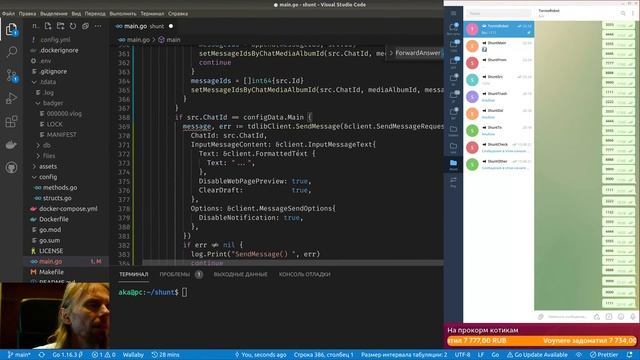Open the Docker view in activity bar

(11, 144)
